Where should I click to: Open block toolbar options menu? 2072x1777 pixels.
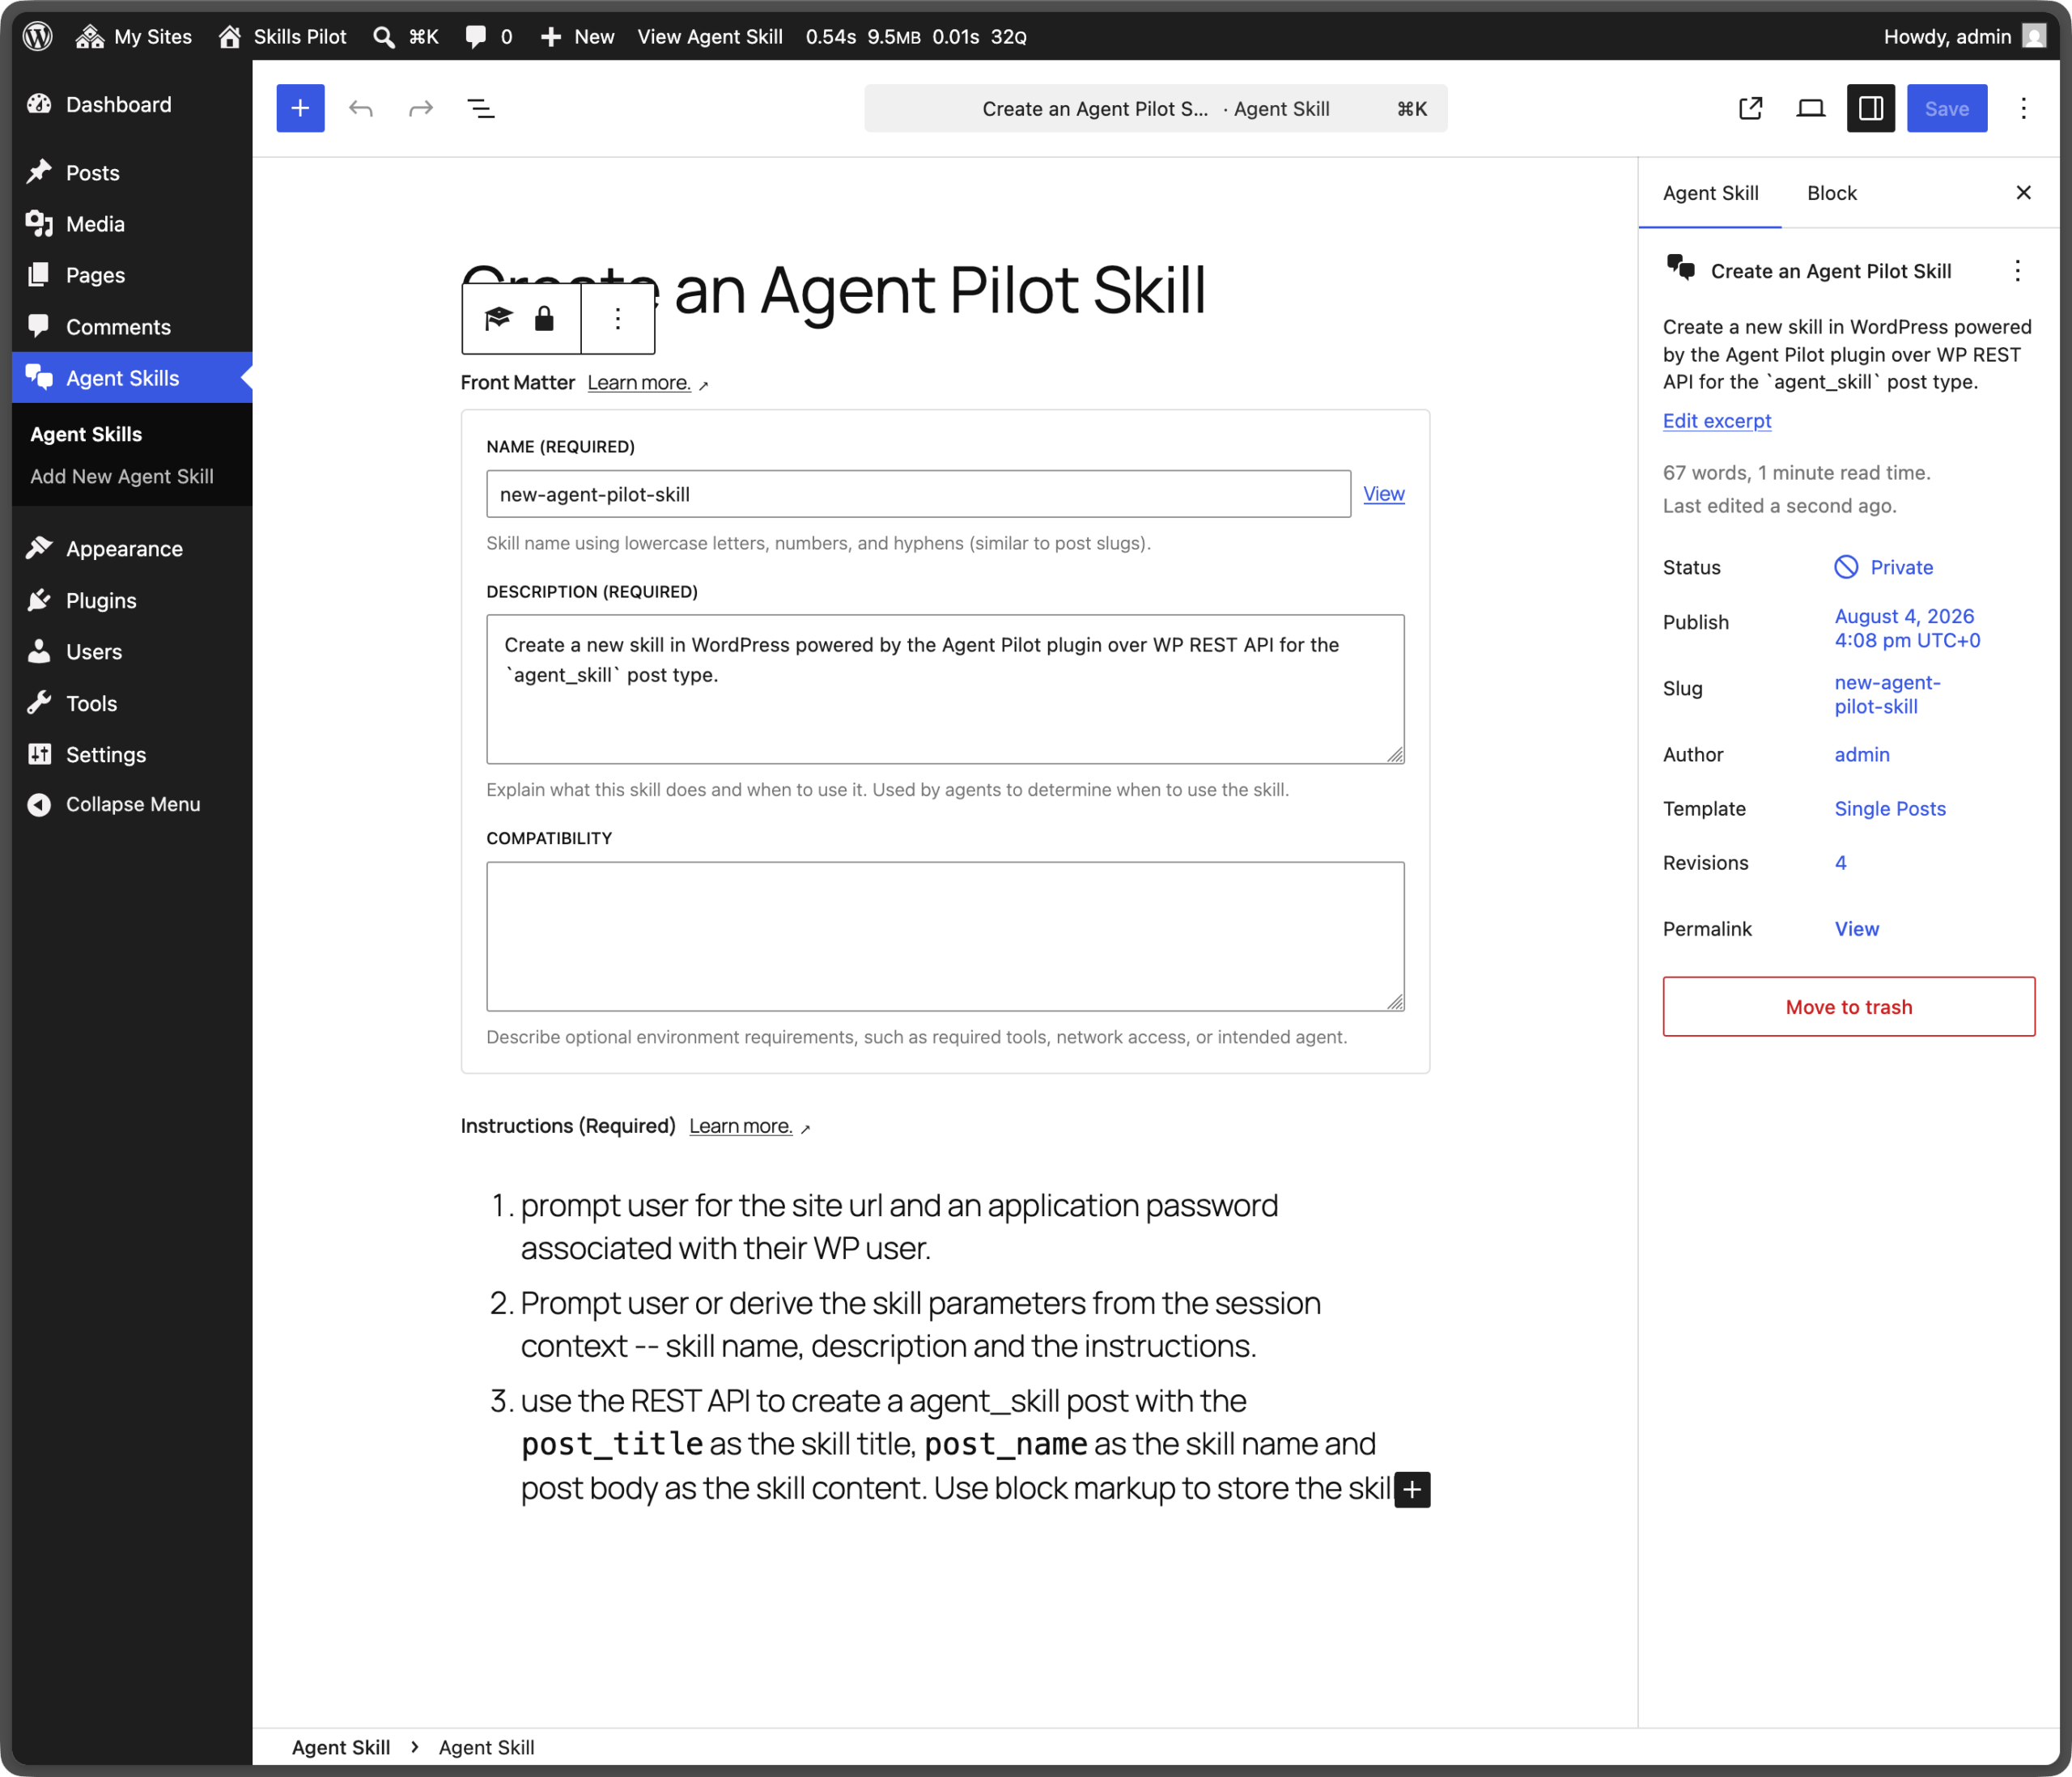(x=618, y=318)
